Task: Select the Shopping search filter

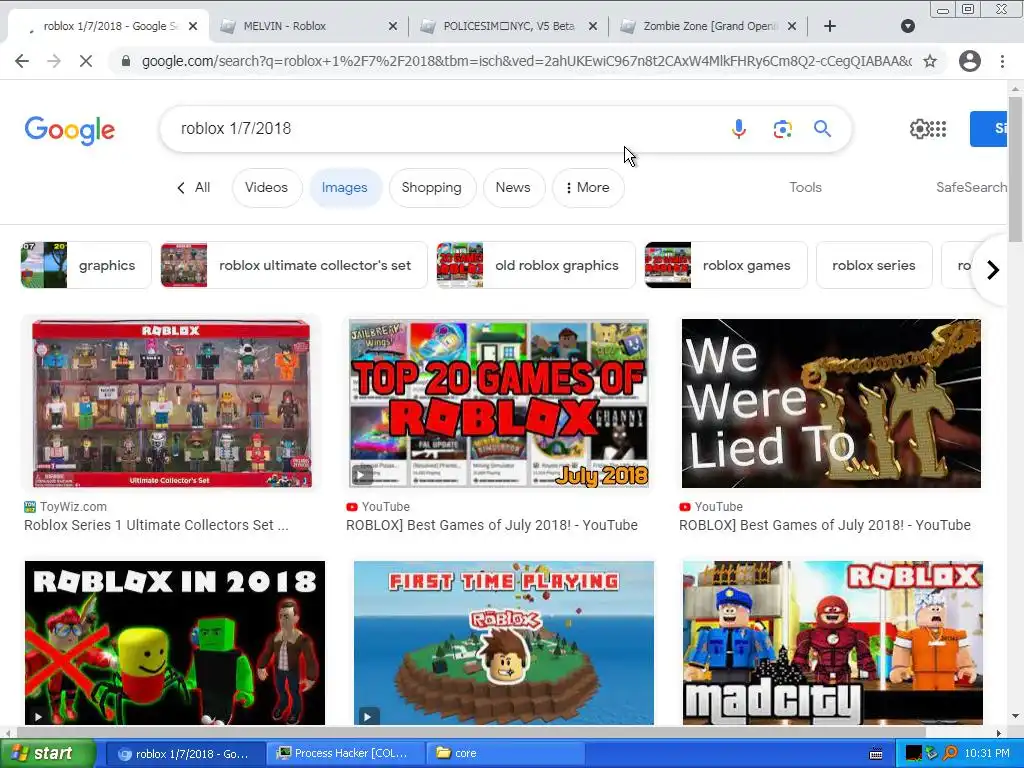Action: (432, 187)
